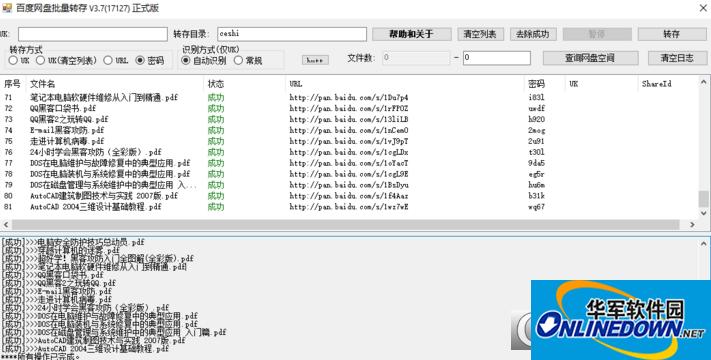The width and height of the screenshot is (711, 360).
Task: Choose 自动识别 recognition mode
Action: pos(186,60)
